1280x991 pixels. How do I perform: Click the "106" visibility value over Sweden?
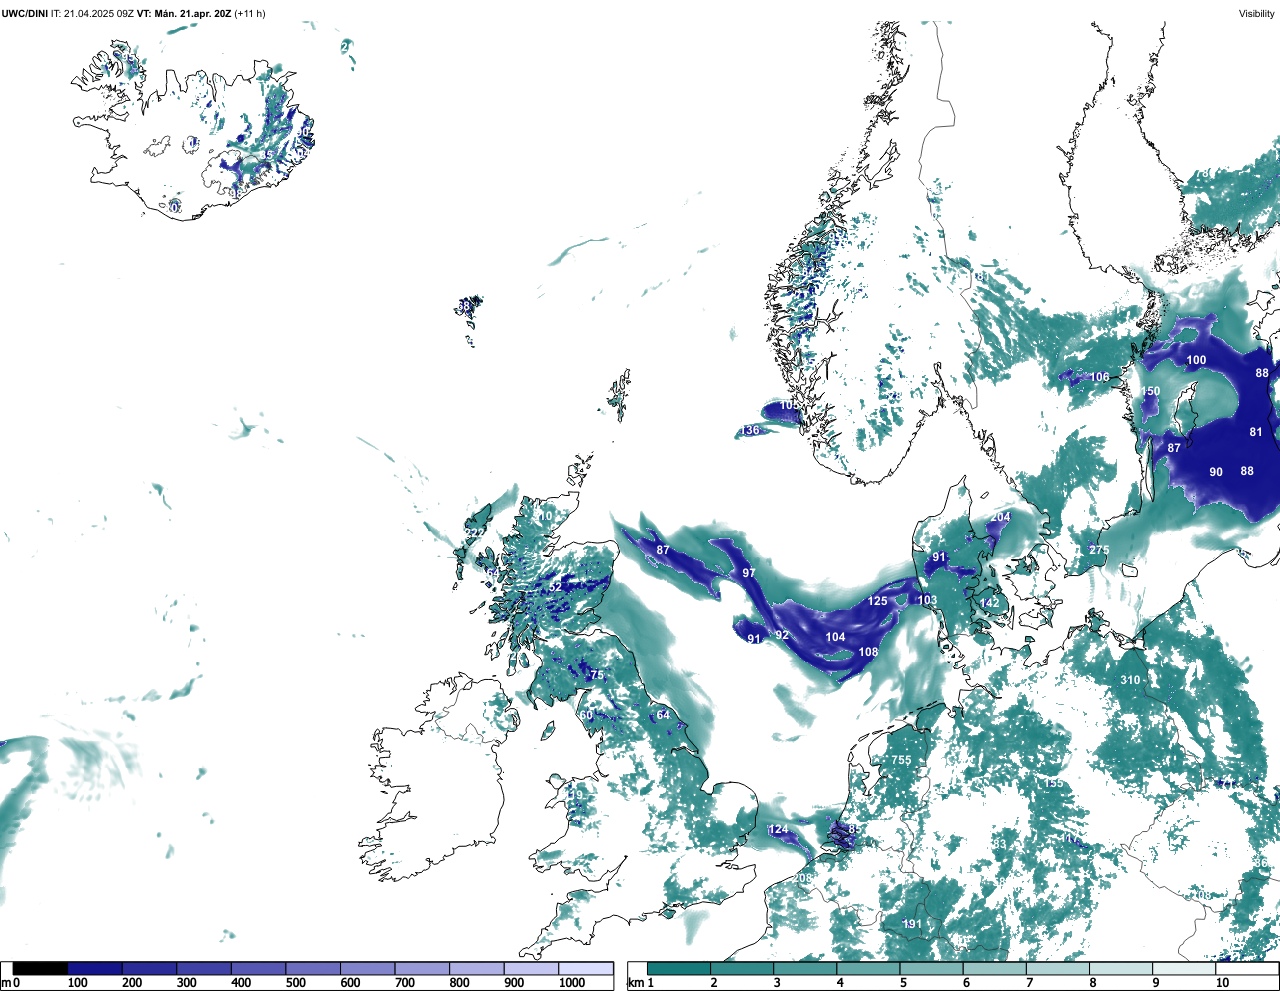tap(1100, 377)
